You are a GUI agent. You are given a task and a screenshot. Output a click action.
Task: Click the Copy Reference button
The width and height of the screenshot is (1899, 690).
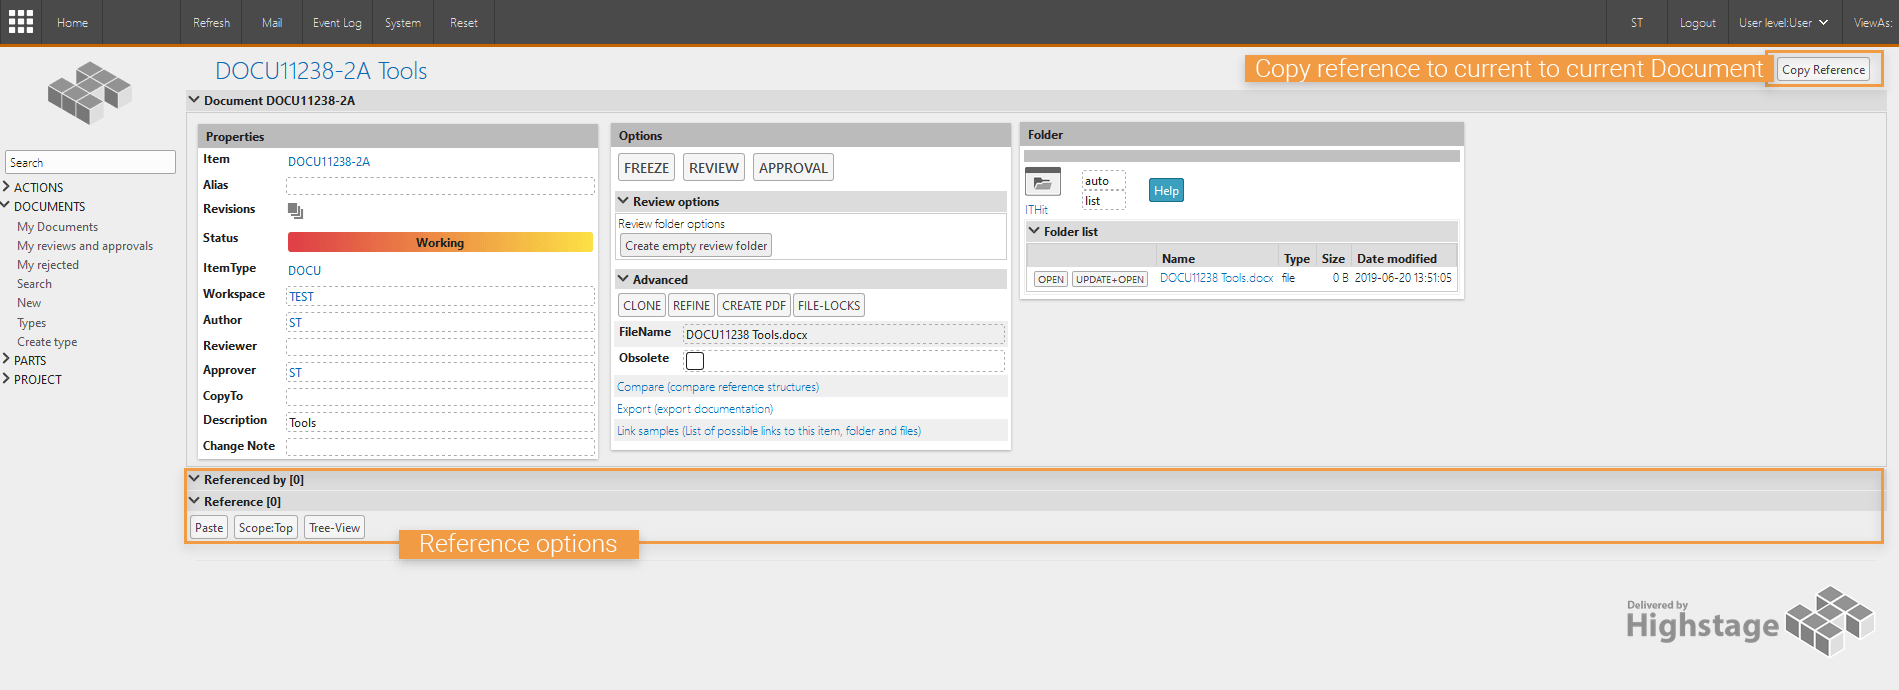click(x=1823, y=69)
